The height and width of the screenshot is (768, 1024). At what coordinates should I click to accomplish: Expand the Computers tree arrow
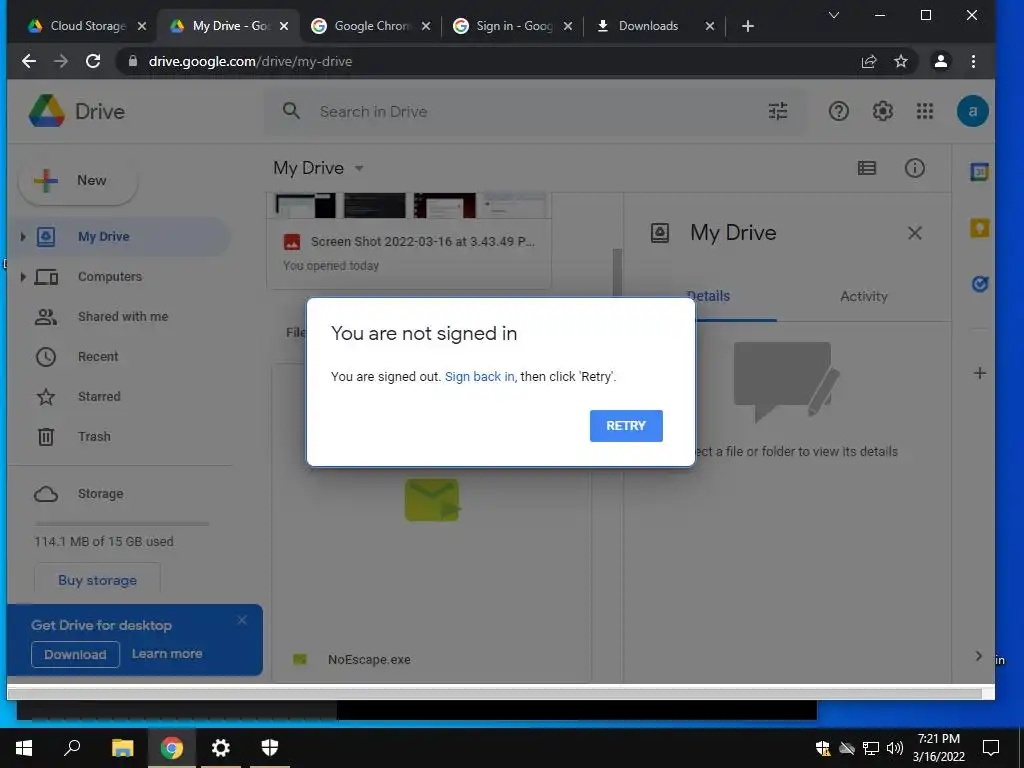pos(23,277)
